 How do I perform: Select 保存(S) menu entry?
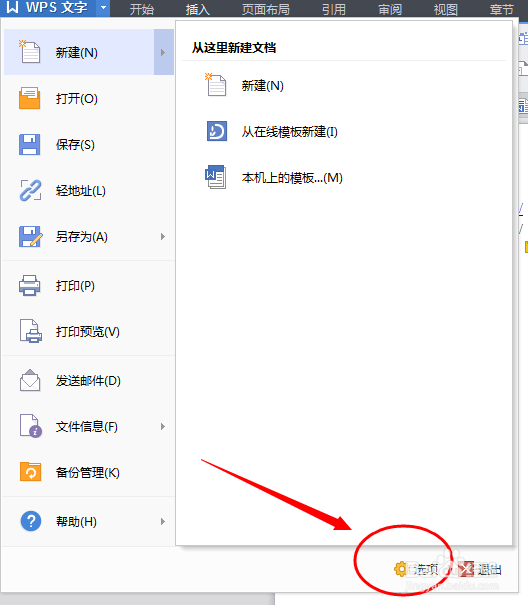coord(89,145)
